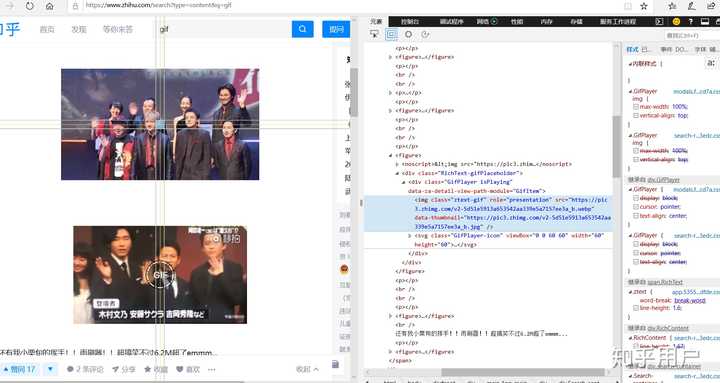Click the a: pseudo-state button in styles pane
Image resolution: width=720 pixels, height=383 pixels.
pos(711,63)
